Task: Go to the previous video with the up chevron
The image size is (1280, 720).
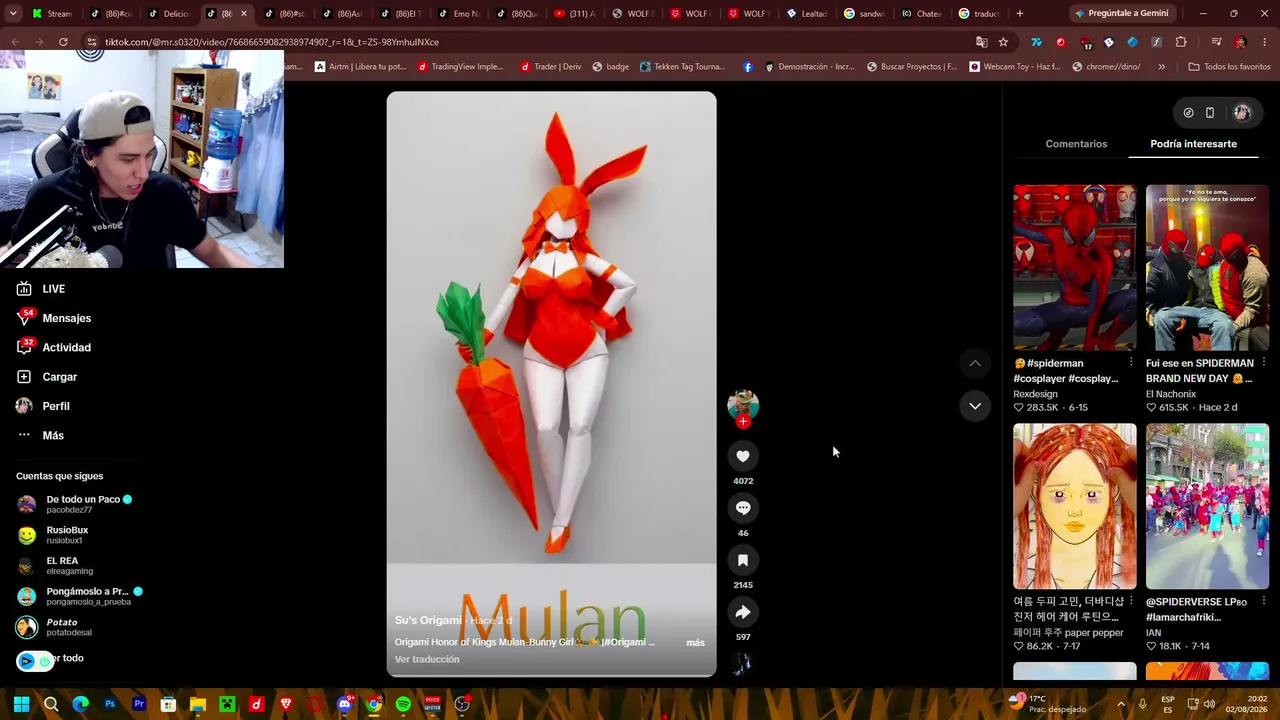Action: [x=975, y=363]
